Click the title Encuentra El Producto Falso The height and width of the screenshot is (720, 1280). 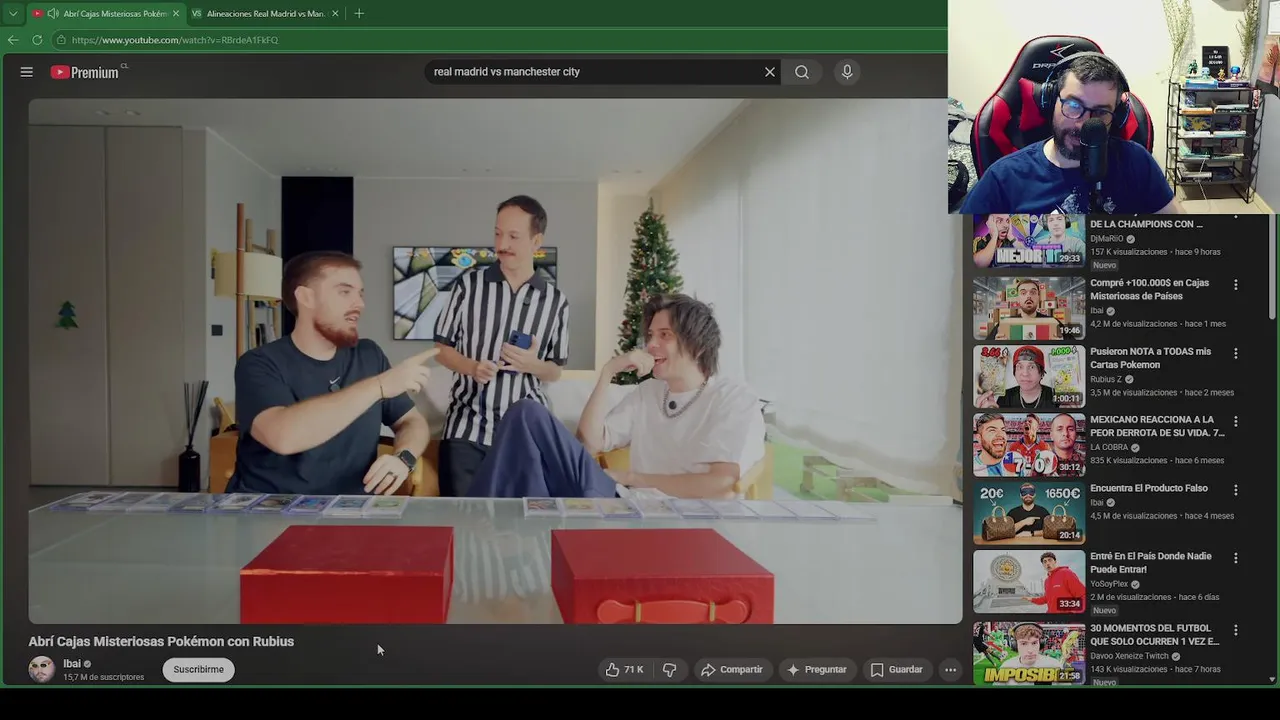1149,488
